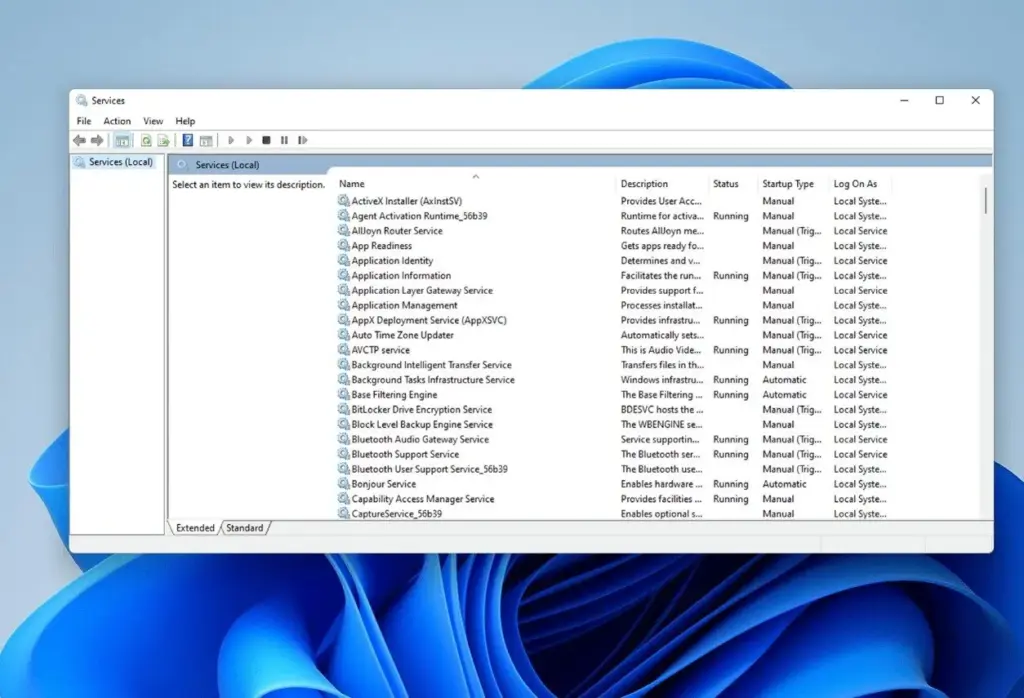Viewport: 1024px width, 698px height.
Task: Click gear icon beside AllJoyn Router Service
Action: (x=344, y=230)
